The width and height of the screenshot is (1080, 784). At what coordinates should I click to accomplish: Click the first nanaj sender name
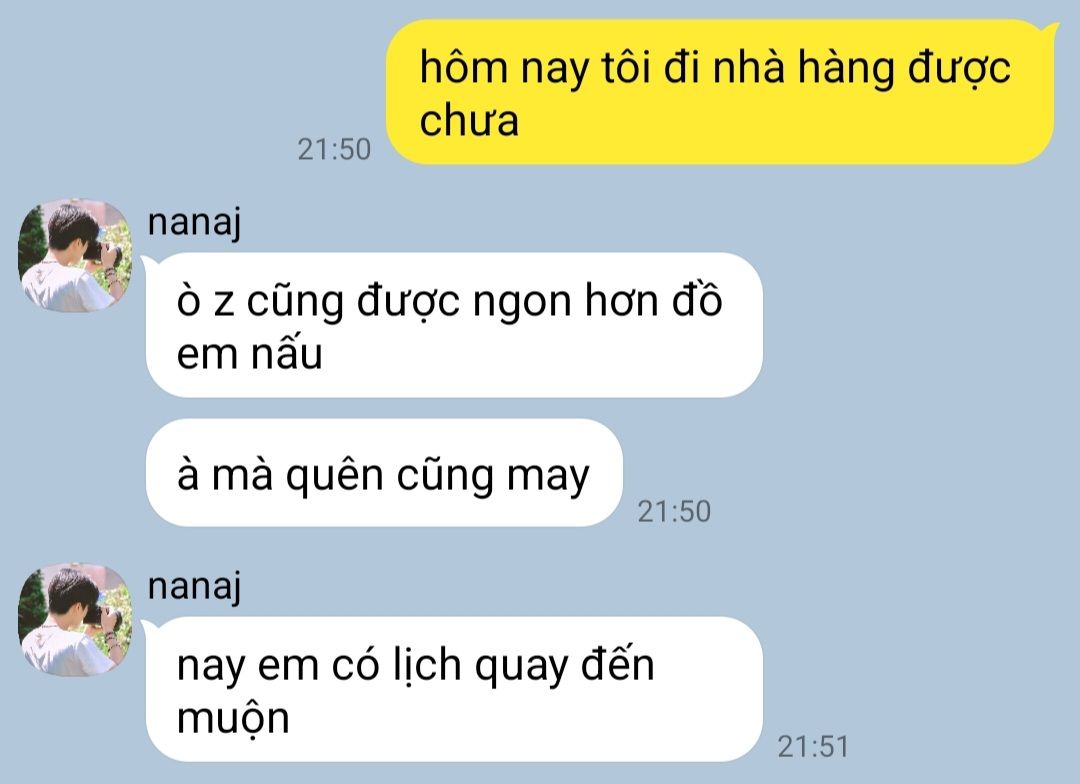[x=194, y=223]
